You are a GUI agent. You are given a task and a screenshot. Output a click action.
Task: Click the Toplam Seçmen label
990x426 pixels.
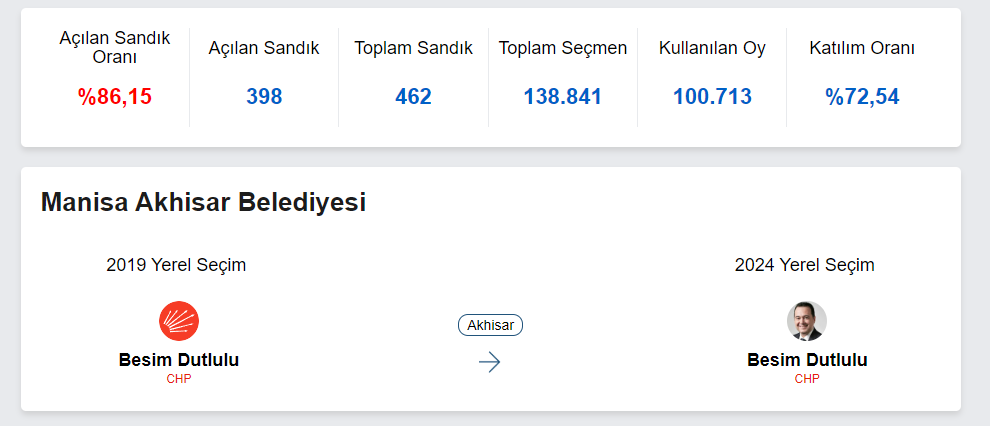tap(563, 48)
